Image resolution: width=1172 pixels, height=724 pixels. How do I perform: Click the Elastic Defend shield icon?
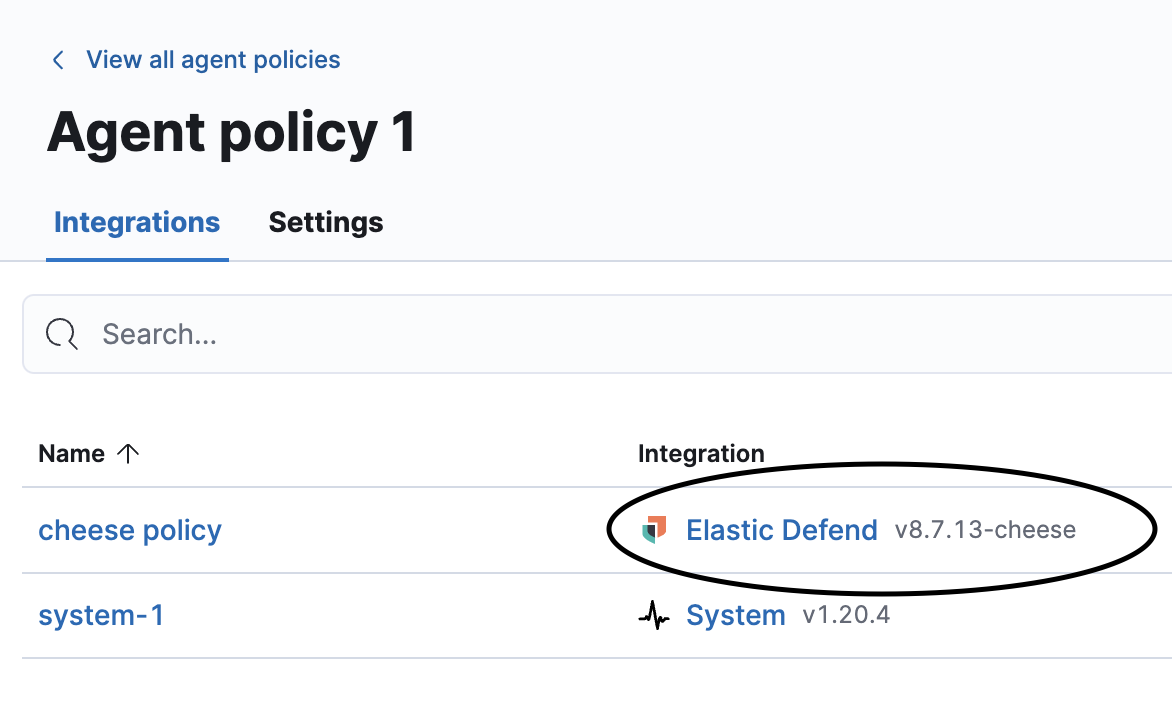coord(654,530)
